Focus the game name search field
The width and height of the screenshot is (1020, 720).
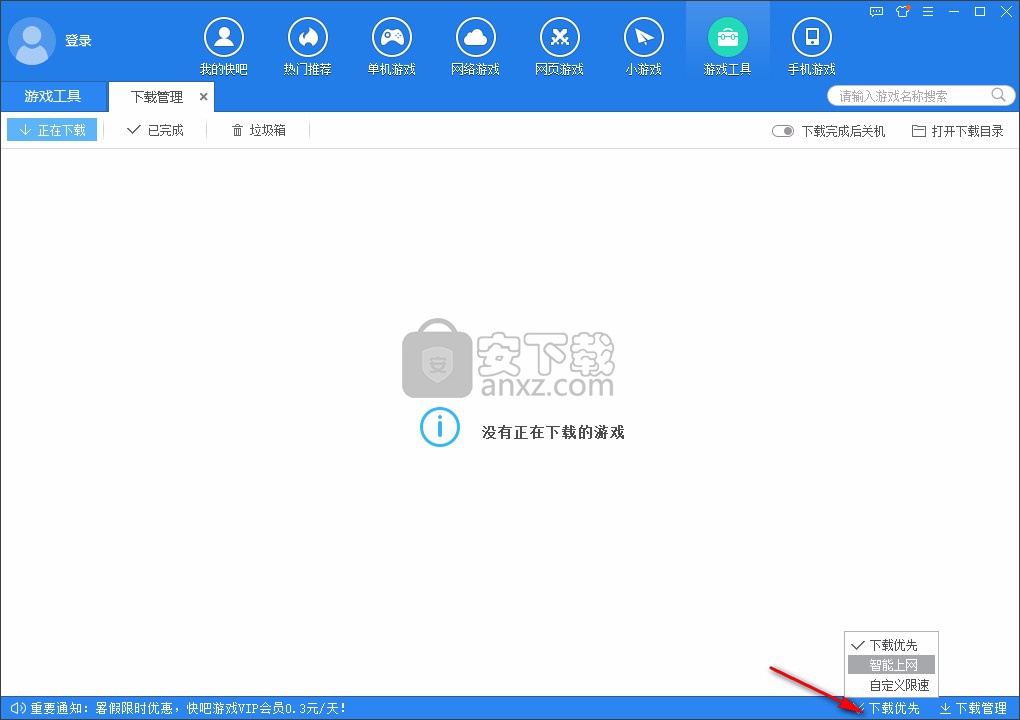[914, 96]
